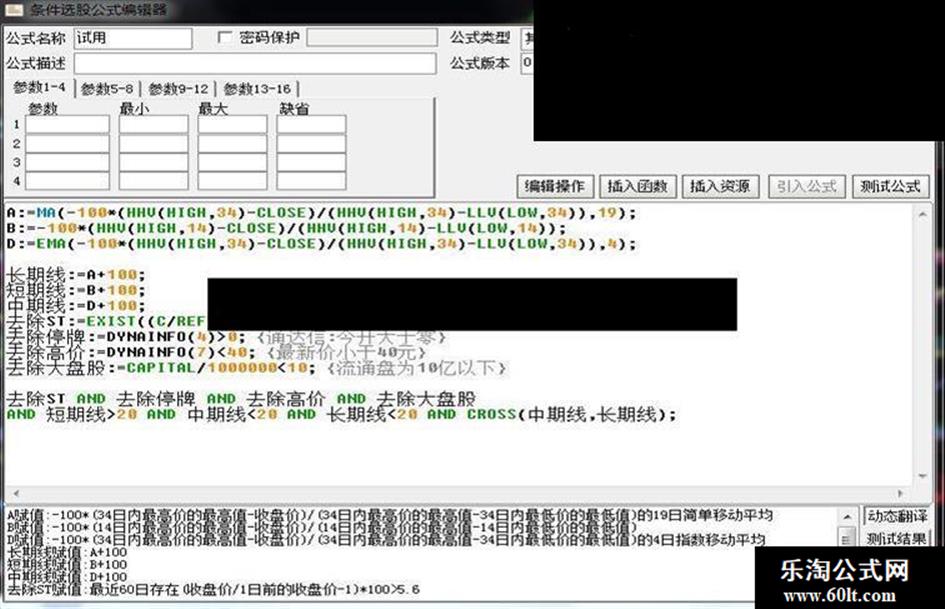Click row 1 缺省 value field
This screenshot has width=945, height=609.
311,124
